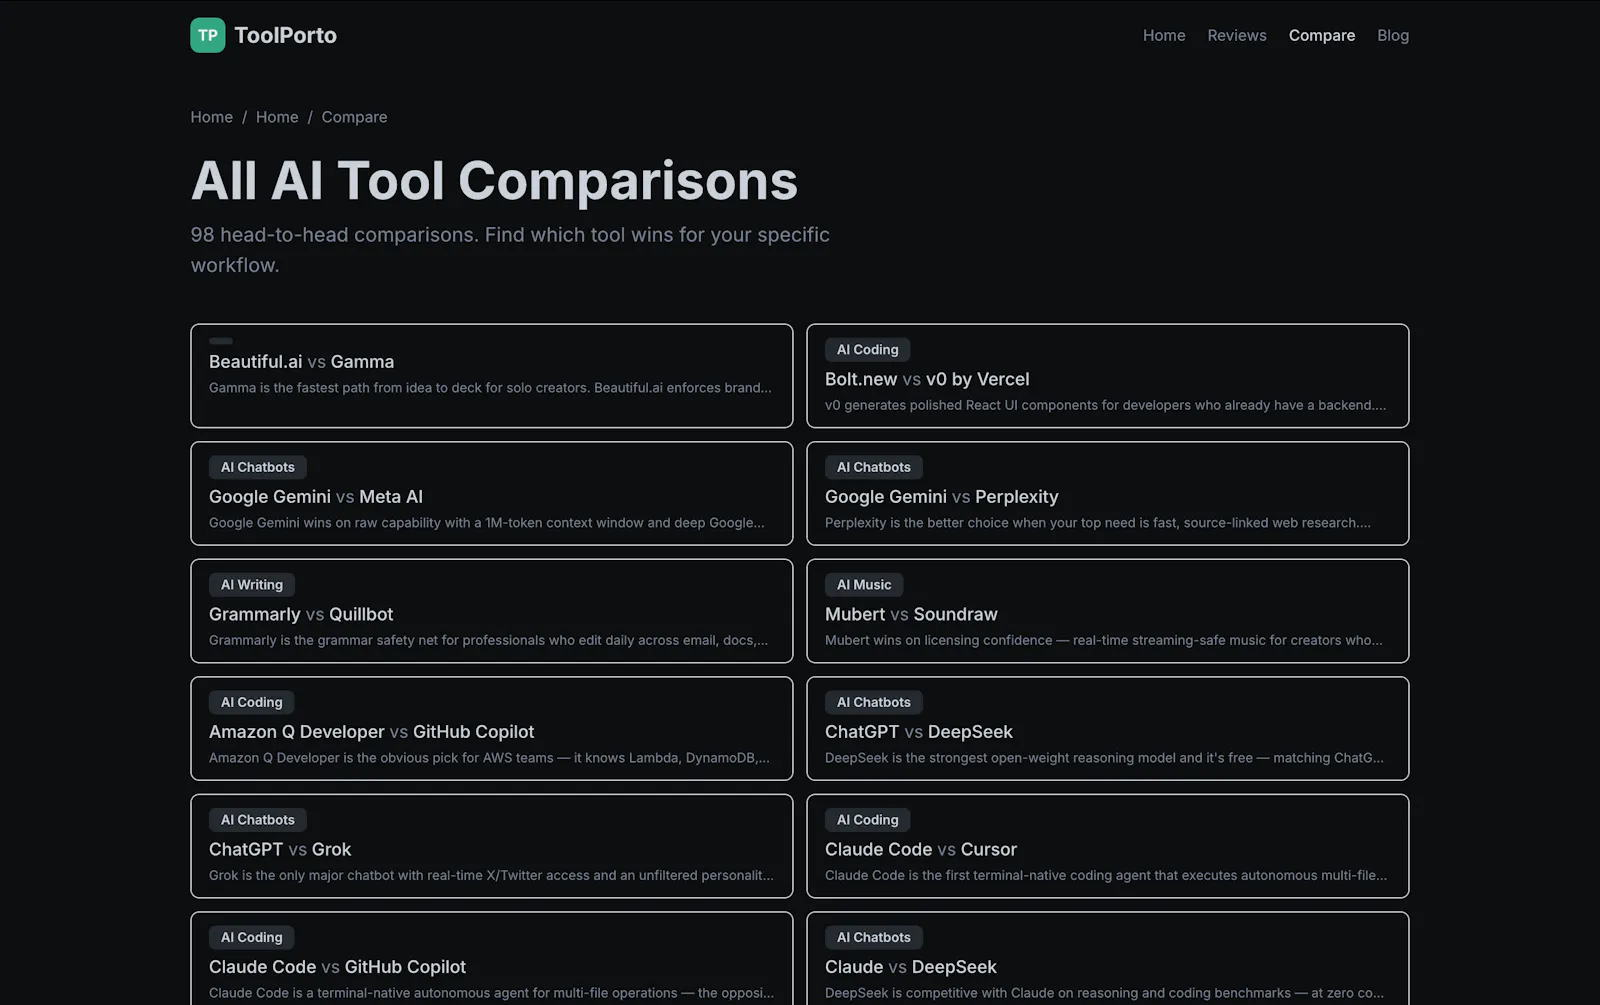
Task: Click 'v0 generates polished React UI' description
Action: pos(1105,405)
